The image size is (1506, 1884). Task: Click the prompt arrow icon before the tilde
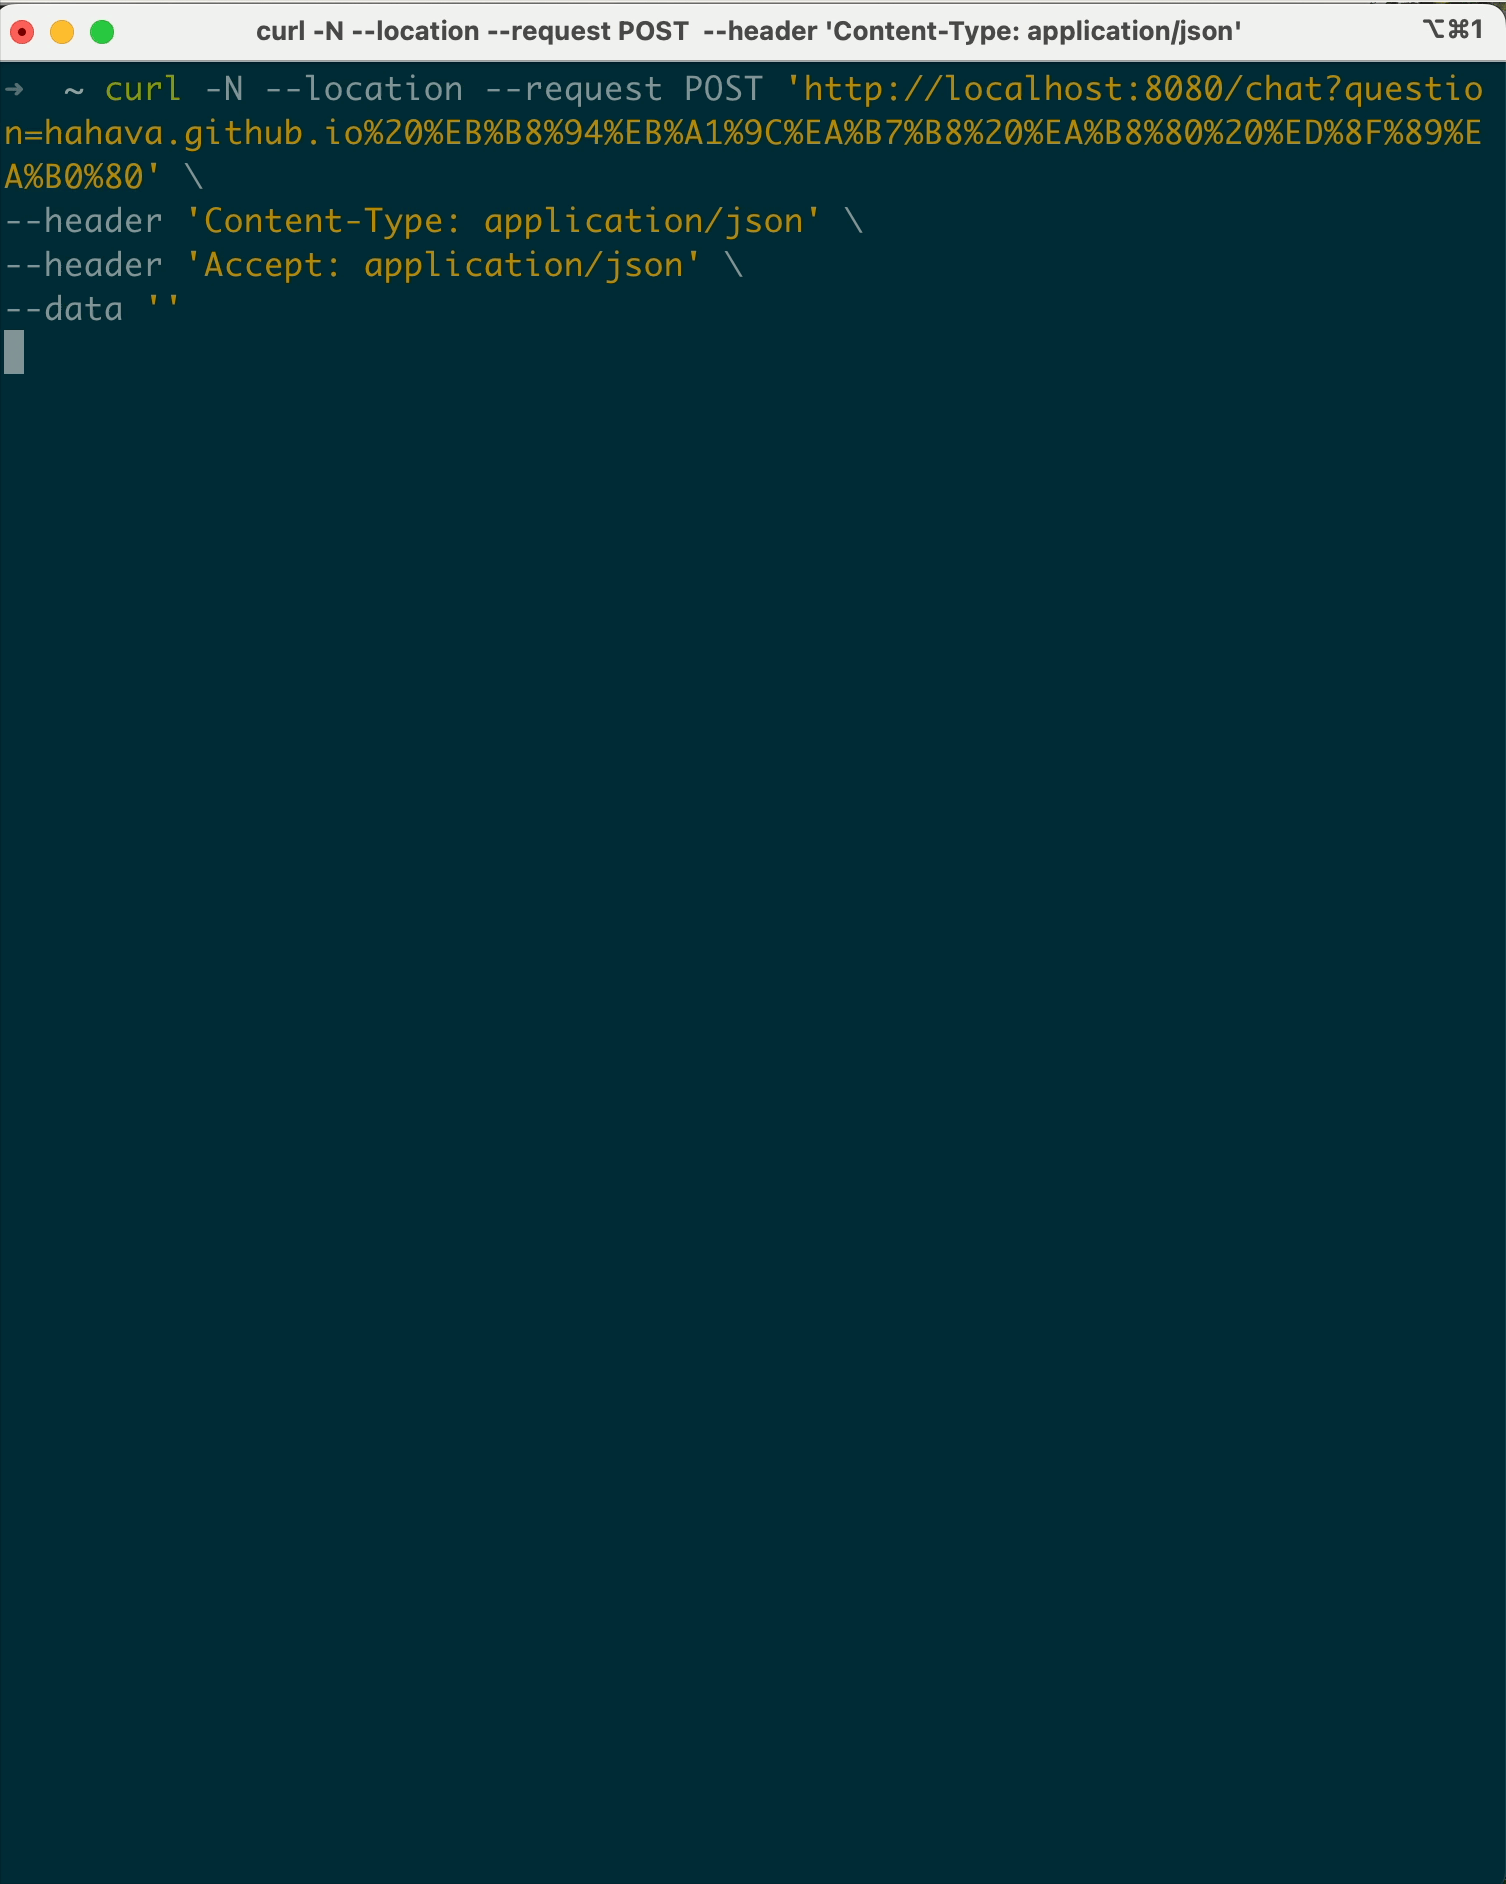tap(14, 90)
